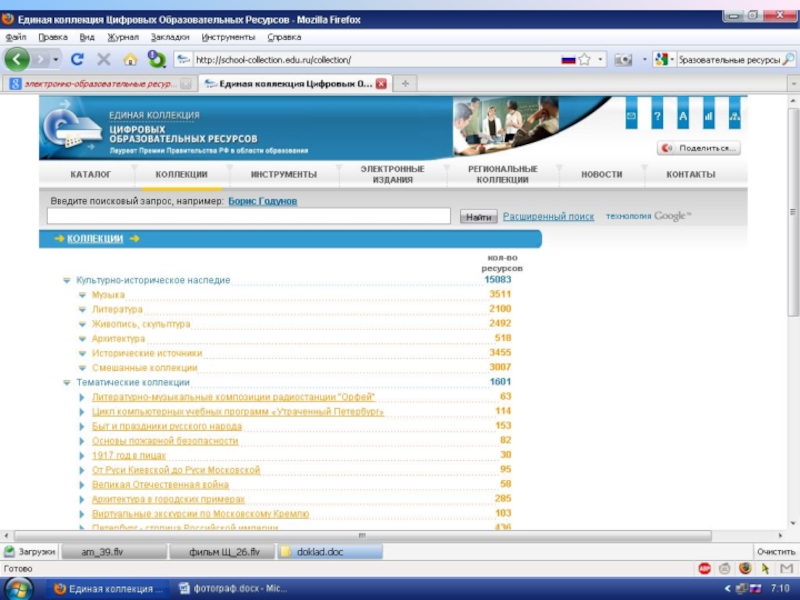The height and width of the screenshot is (600, 800).
Task: Collapse the Тематические коллекции section
Action: point(67,383)
